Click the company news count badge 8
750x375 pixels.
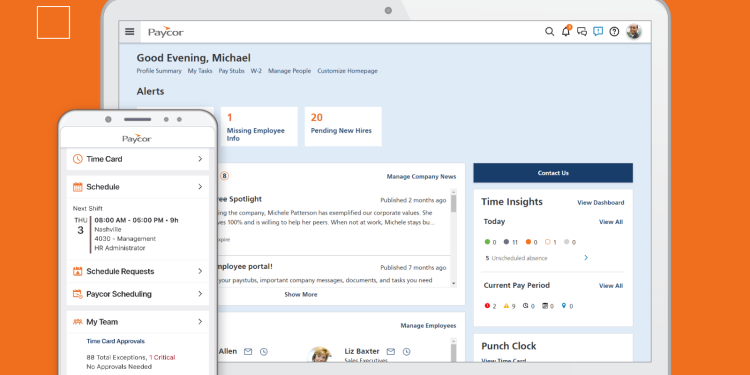(x=224, y=176)
